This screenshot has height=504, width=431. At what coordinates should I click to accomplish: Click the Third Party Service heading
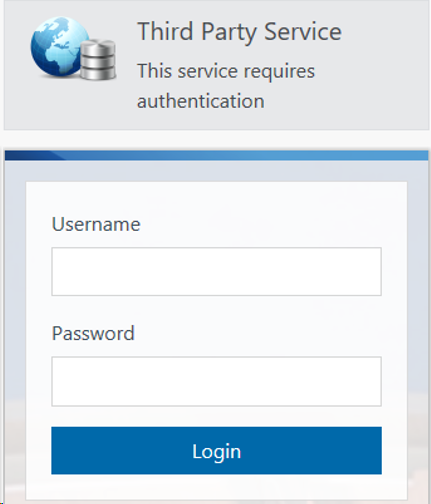[239, 32]
